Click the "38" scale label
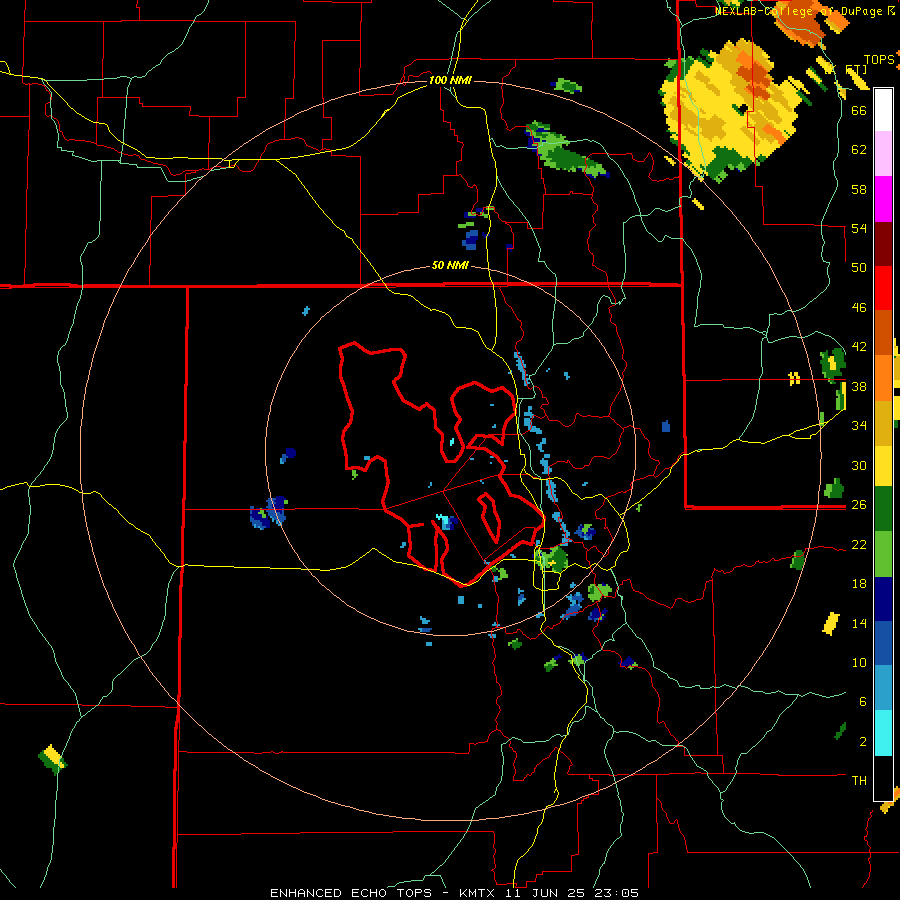Screen dimensions: 900x900 tap(859, 386)
